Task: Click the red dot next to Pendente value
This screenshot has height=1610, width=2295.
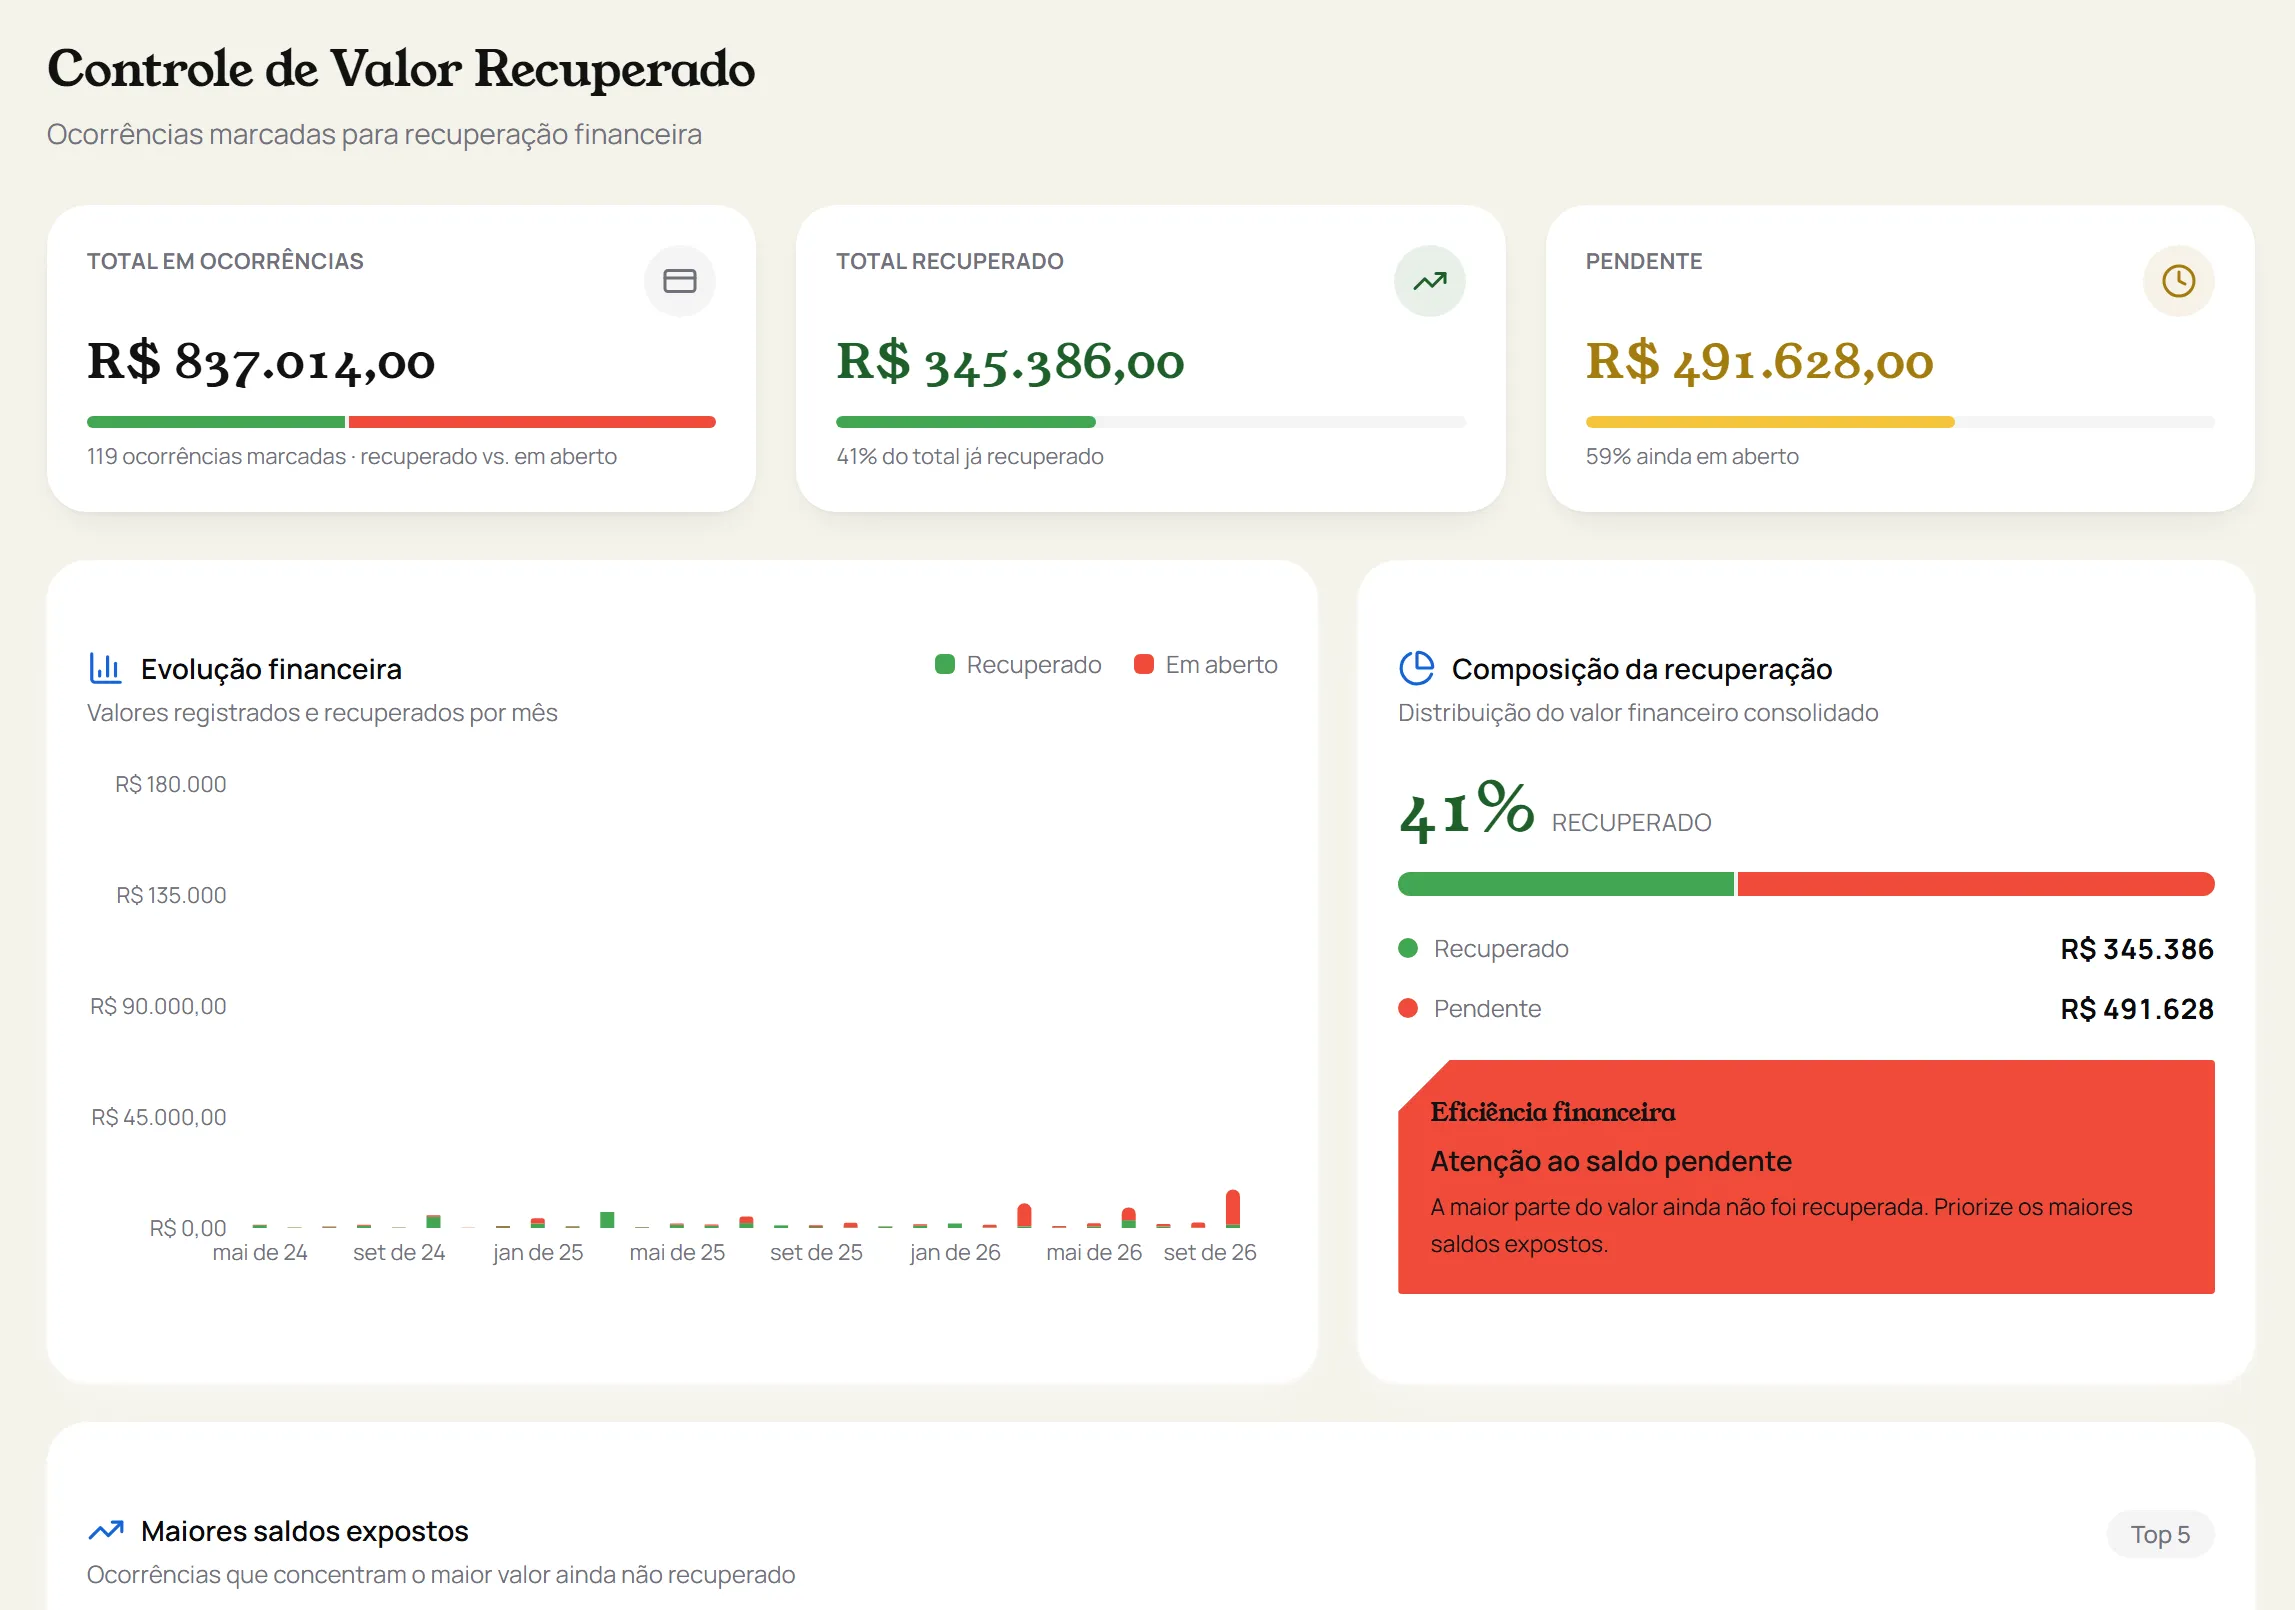Action: pyautogui.click(x=1408, y=1008)
